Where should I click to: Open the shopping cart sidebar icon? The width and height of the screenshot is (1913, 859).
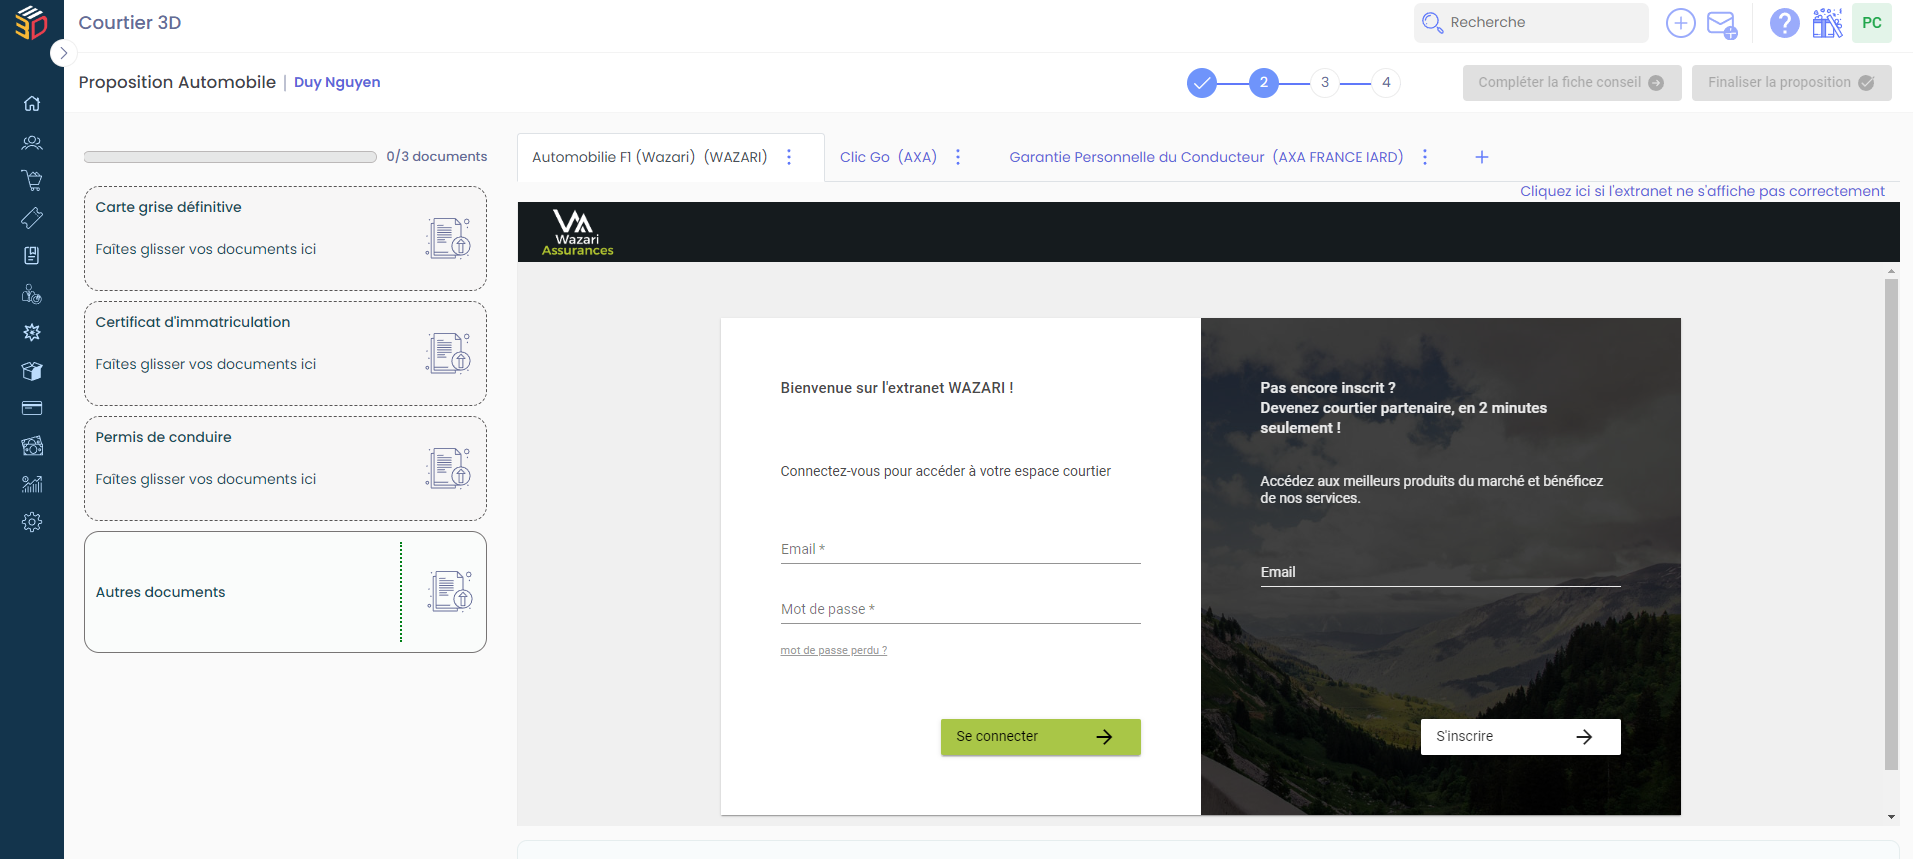pyautogui.click(x=32, y=180)
